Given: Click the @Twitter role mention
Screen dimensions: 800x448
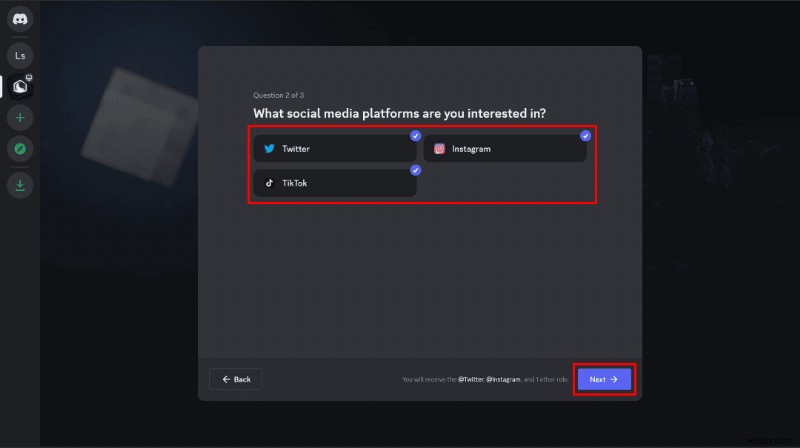Looking at the screenshot, I should [470, 380].
